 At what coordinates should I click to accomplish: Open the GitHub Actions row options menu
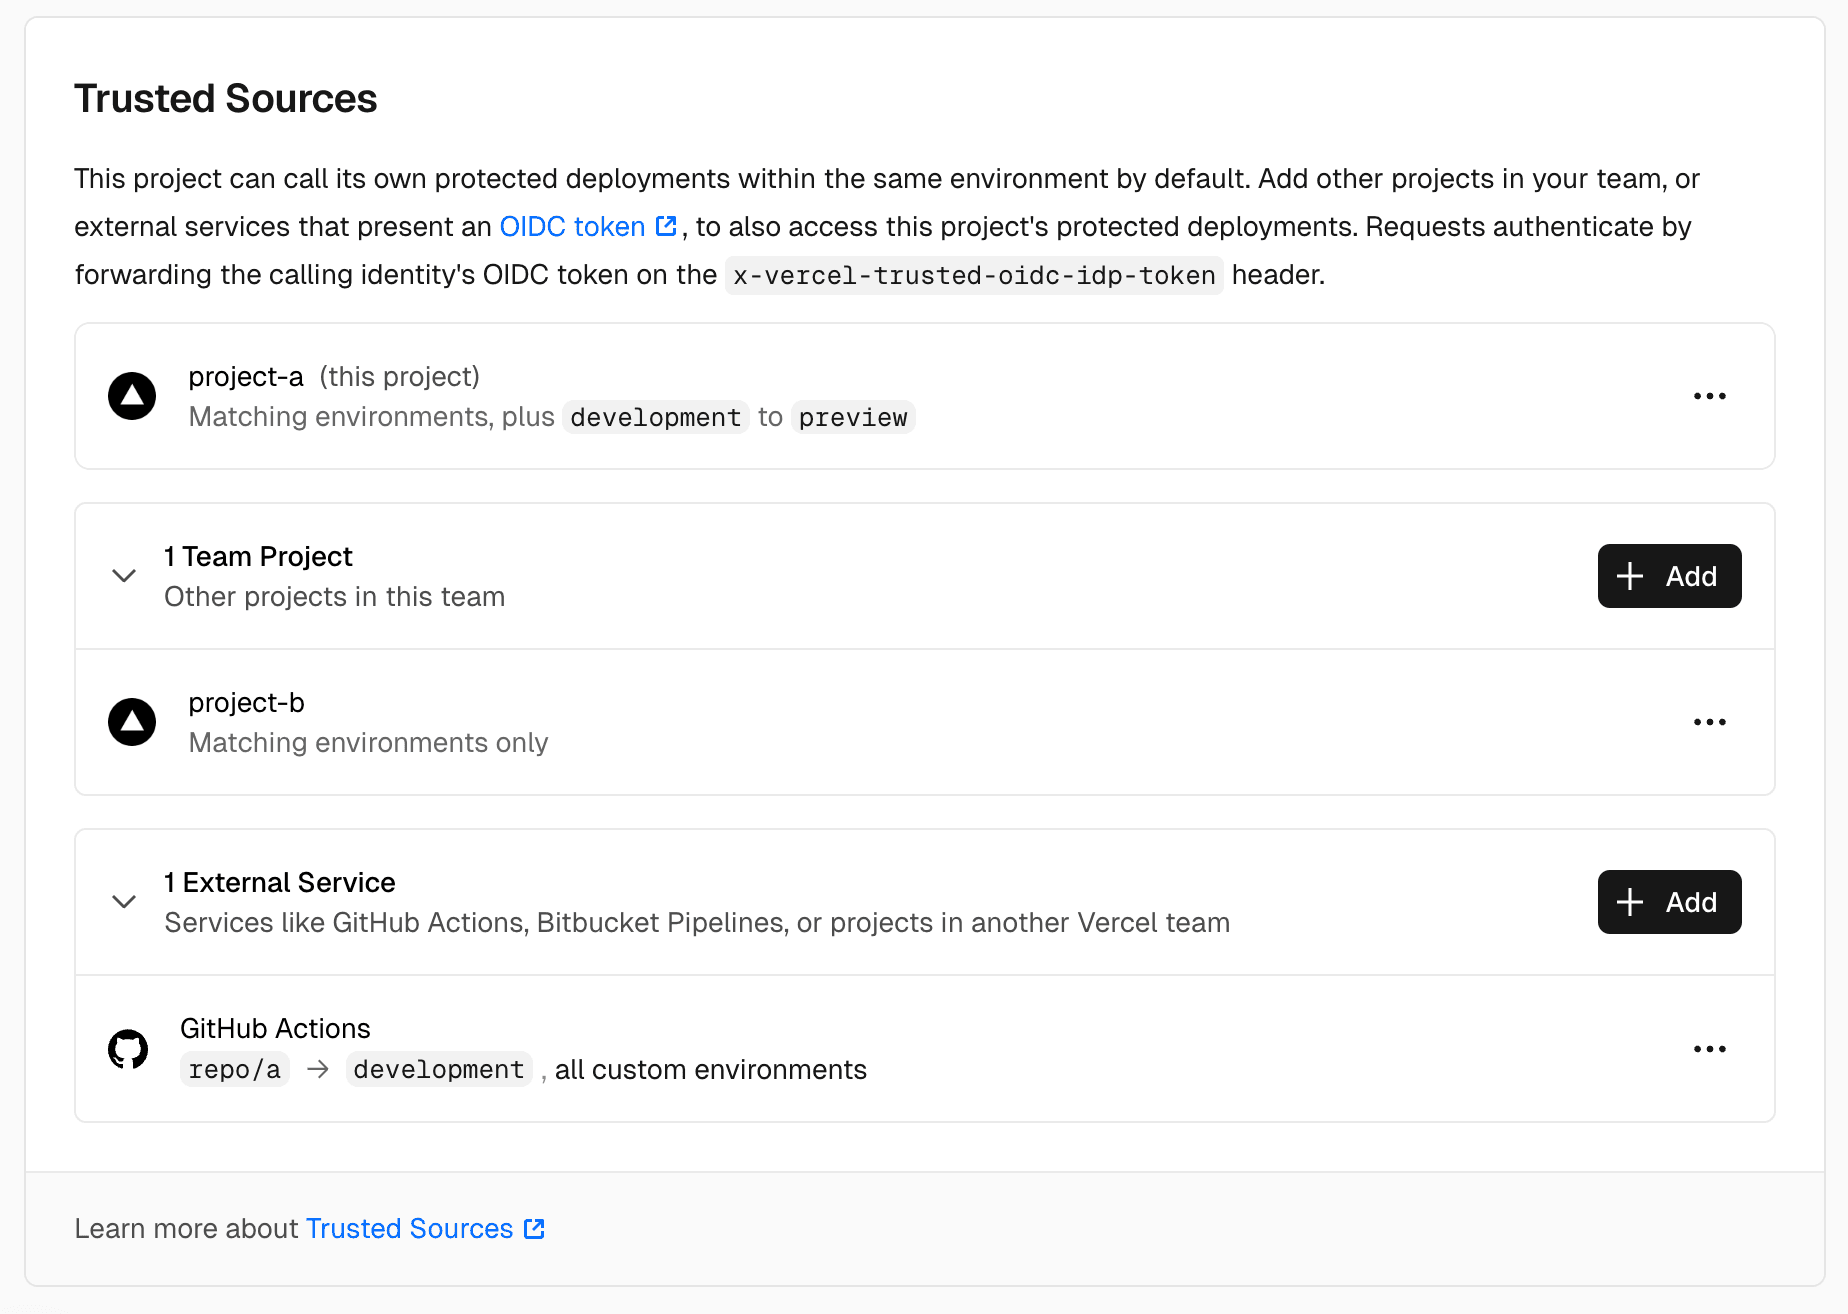pyautogui.click(x=1710, y=1049)
